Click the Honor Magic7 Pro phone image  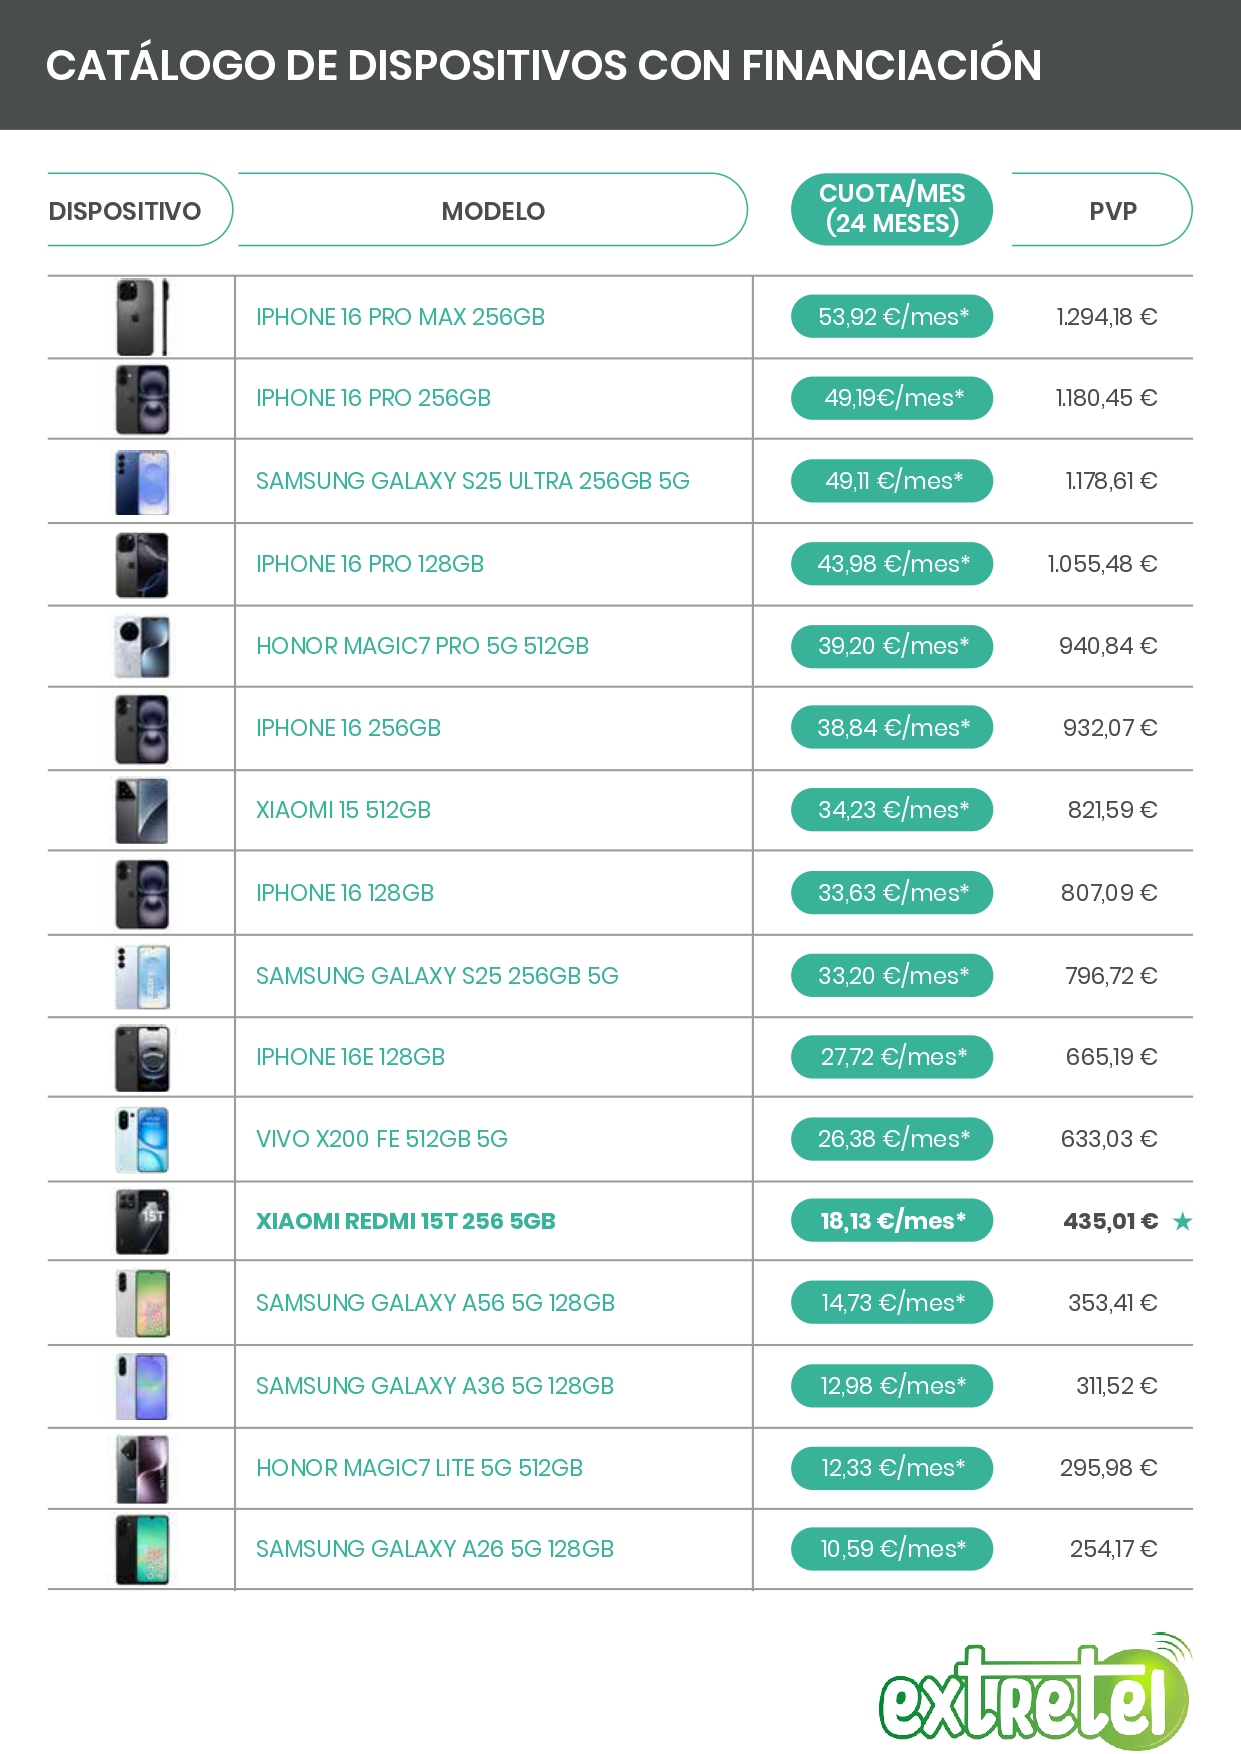[x=142, y=647]
